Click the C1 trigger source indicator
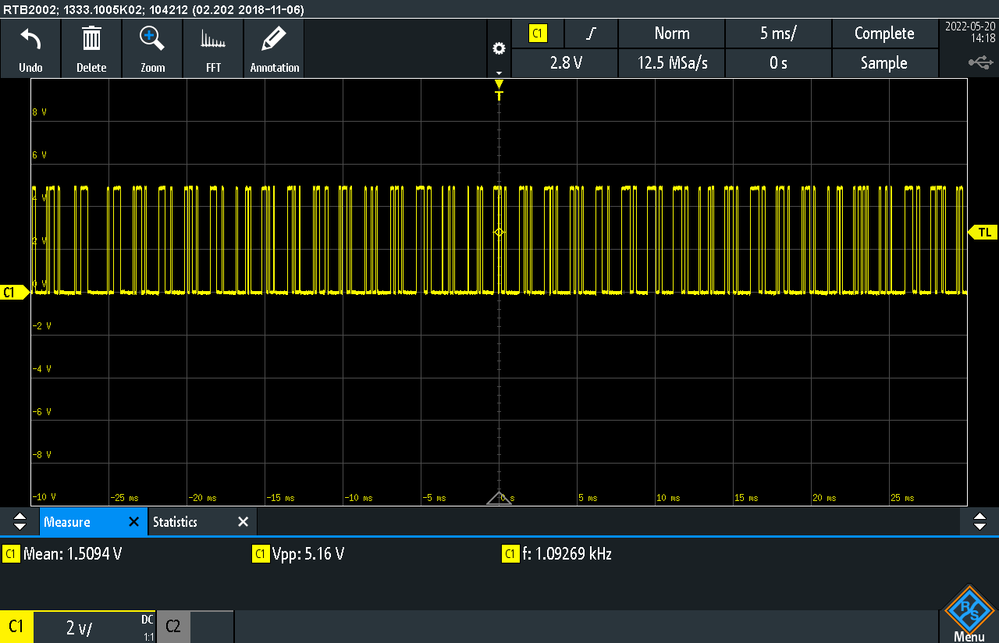Viewport: 999px width, 643px height. (538, 33)
